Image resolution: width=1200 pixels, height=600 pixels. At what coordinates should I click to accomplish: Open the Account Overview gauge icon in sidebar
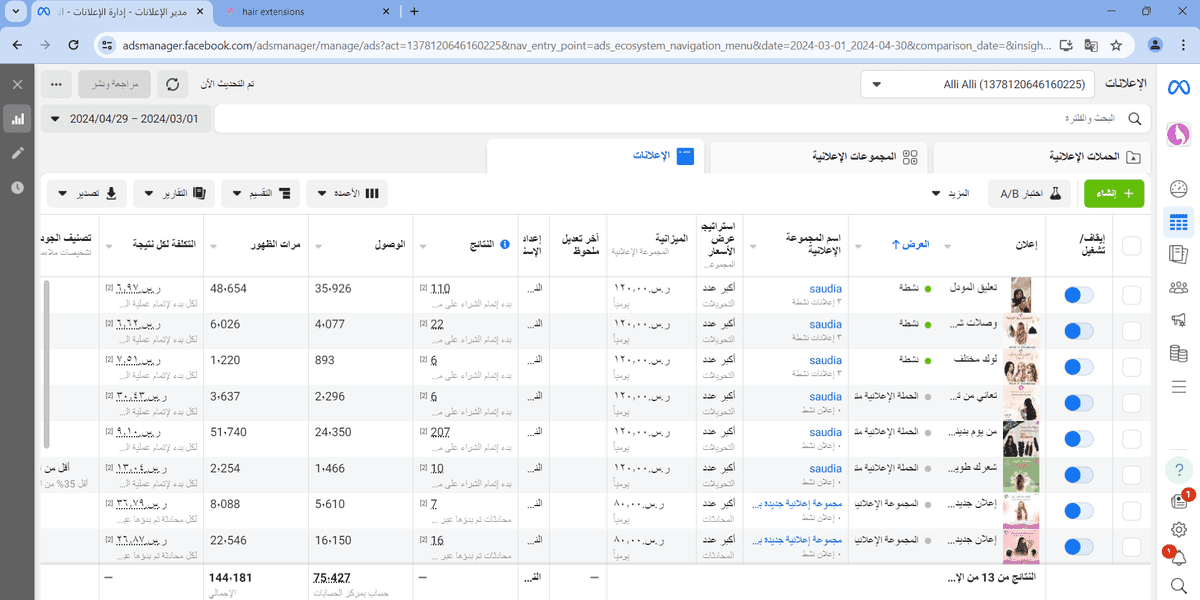point(1178,187)
